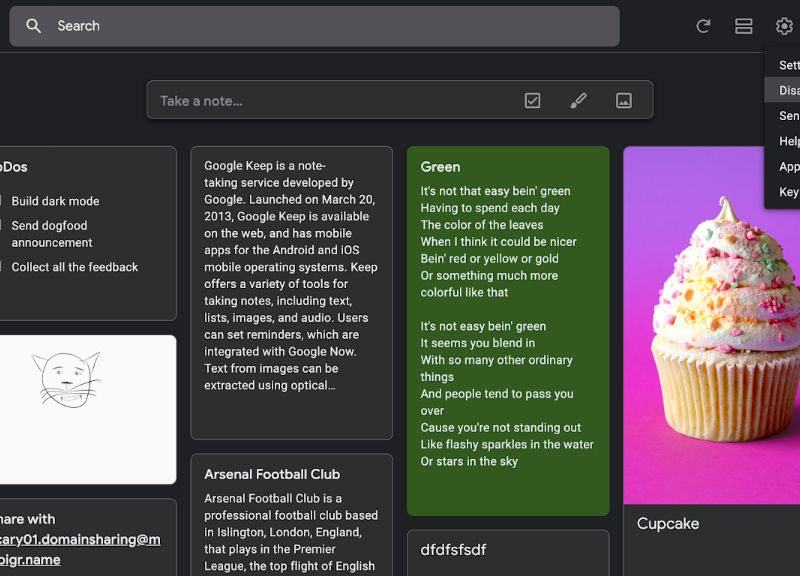Add a new image note via picture icon
Viewport: 800px width, 576px height.
624,100
